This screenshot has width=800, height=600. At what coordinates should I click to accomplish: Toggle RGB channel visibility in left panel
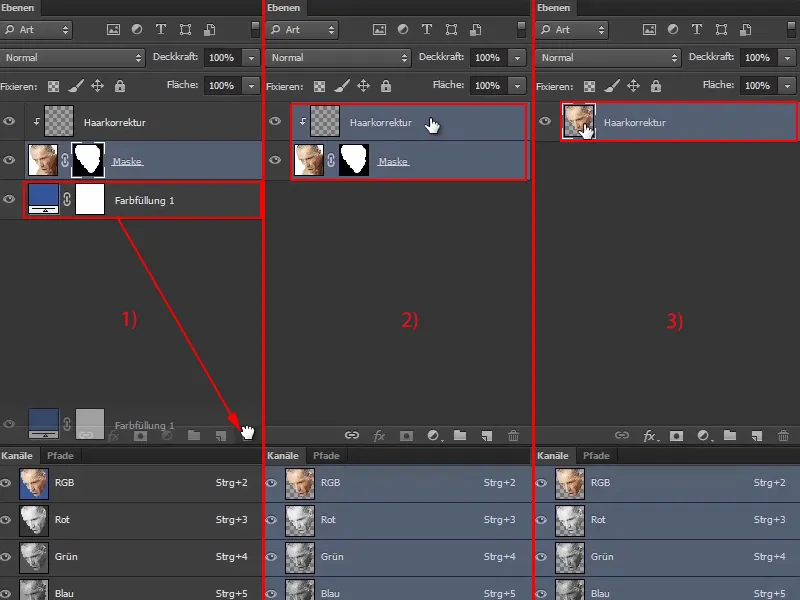pos(6,483)
